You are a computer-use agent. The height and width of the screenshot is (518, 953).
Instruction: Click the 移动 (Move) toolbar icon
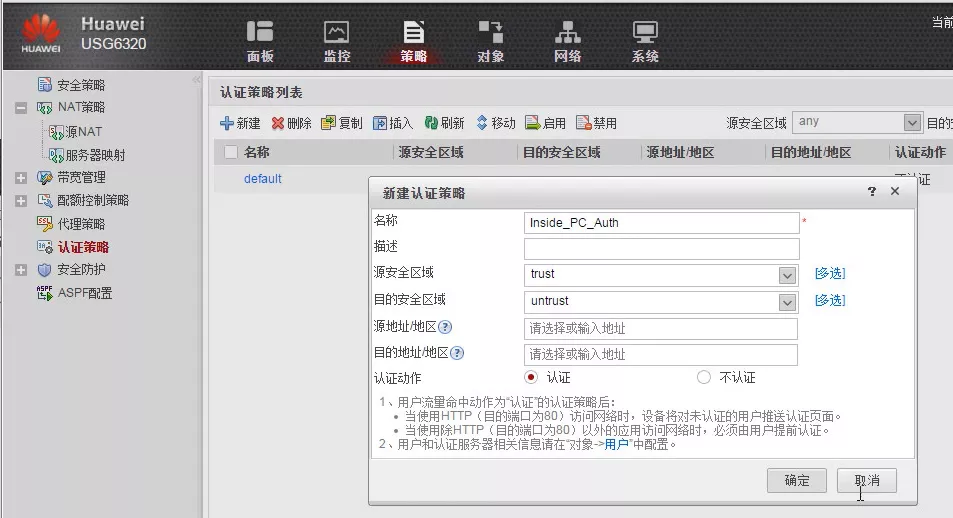point(482,123)
